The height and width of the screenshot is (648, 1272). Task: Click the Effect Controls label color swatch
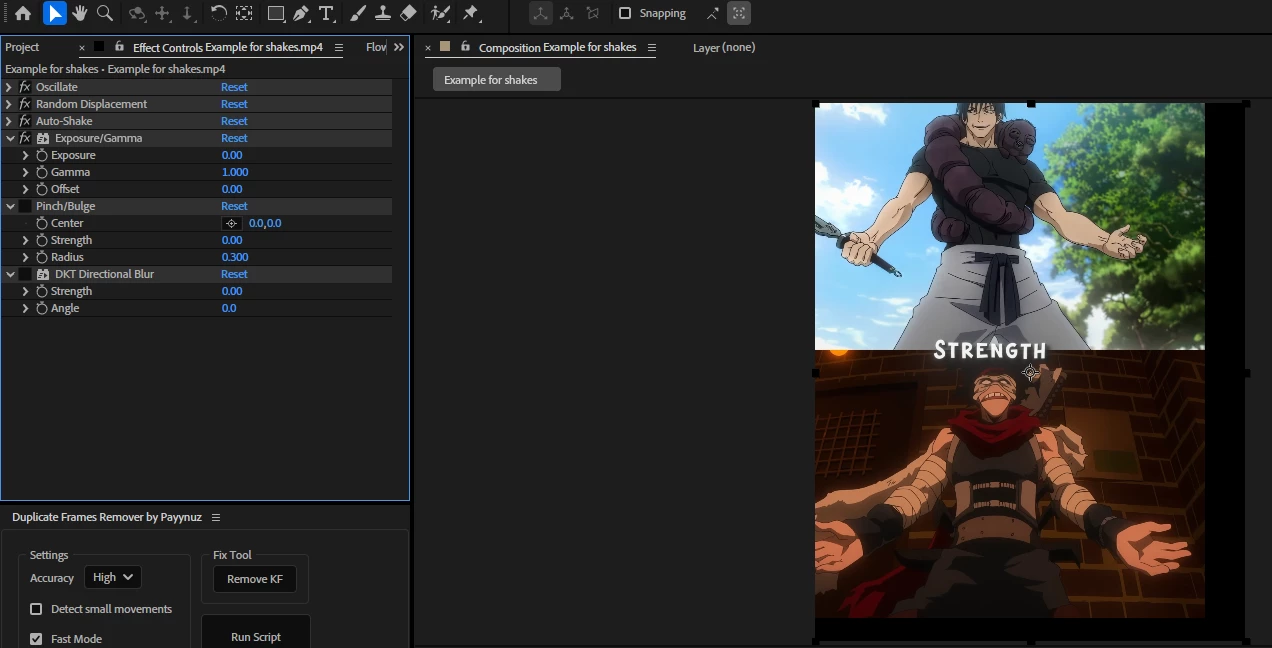coord(99,47)
